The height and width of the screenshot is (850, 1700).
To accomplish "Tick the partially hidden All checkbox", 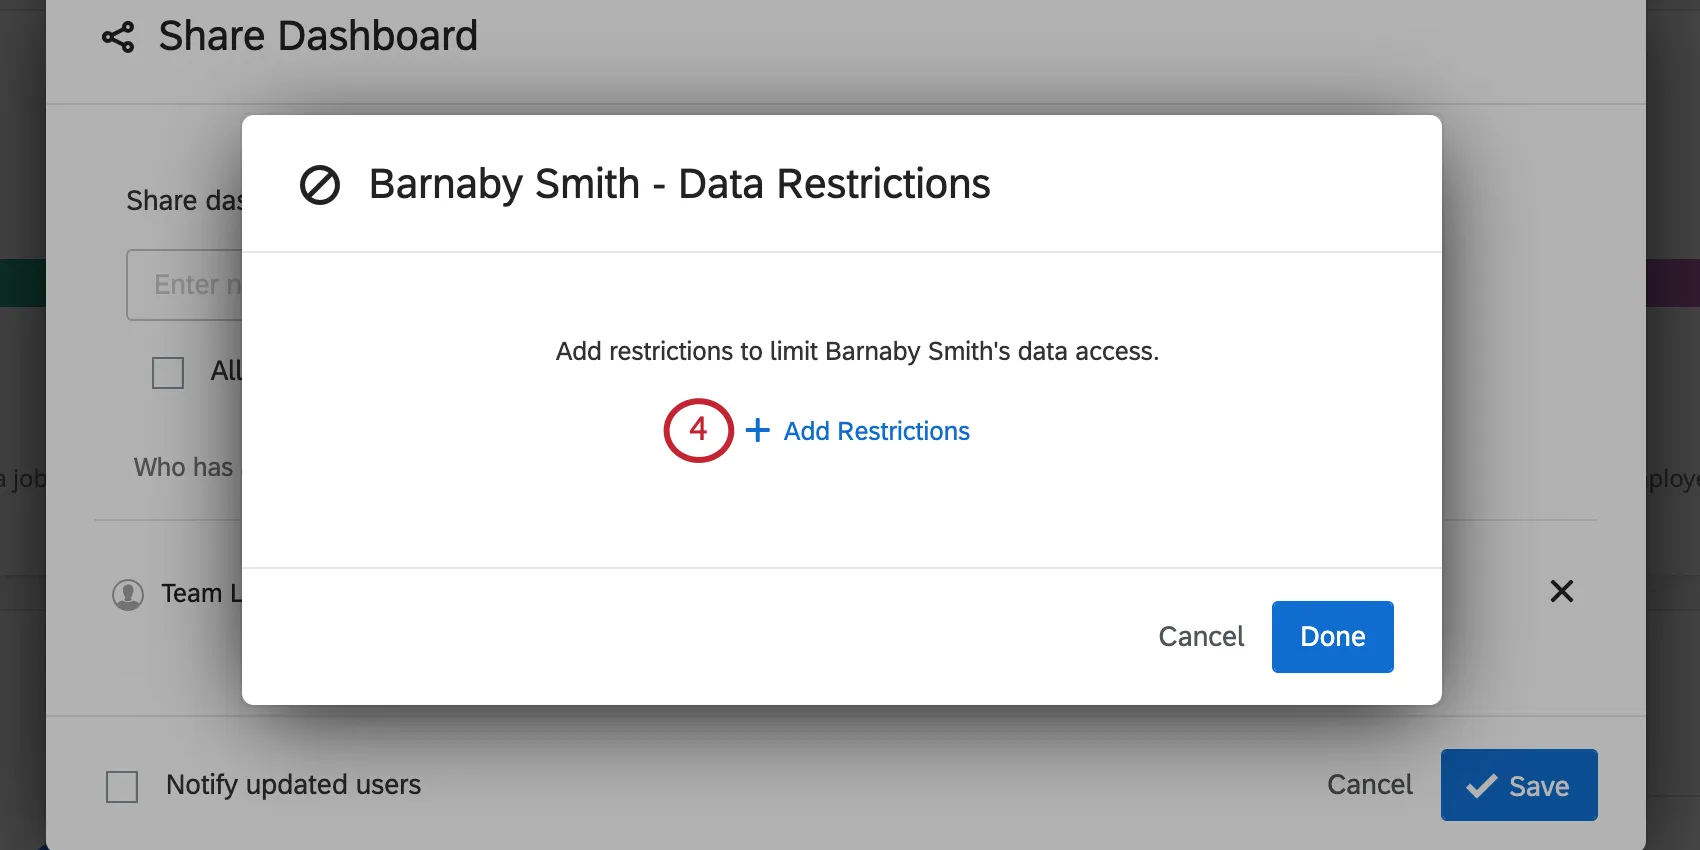I will [x=168, y=373].
